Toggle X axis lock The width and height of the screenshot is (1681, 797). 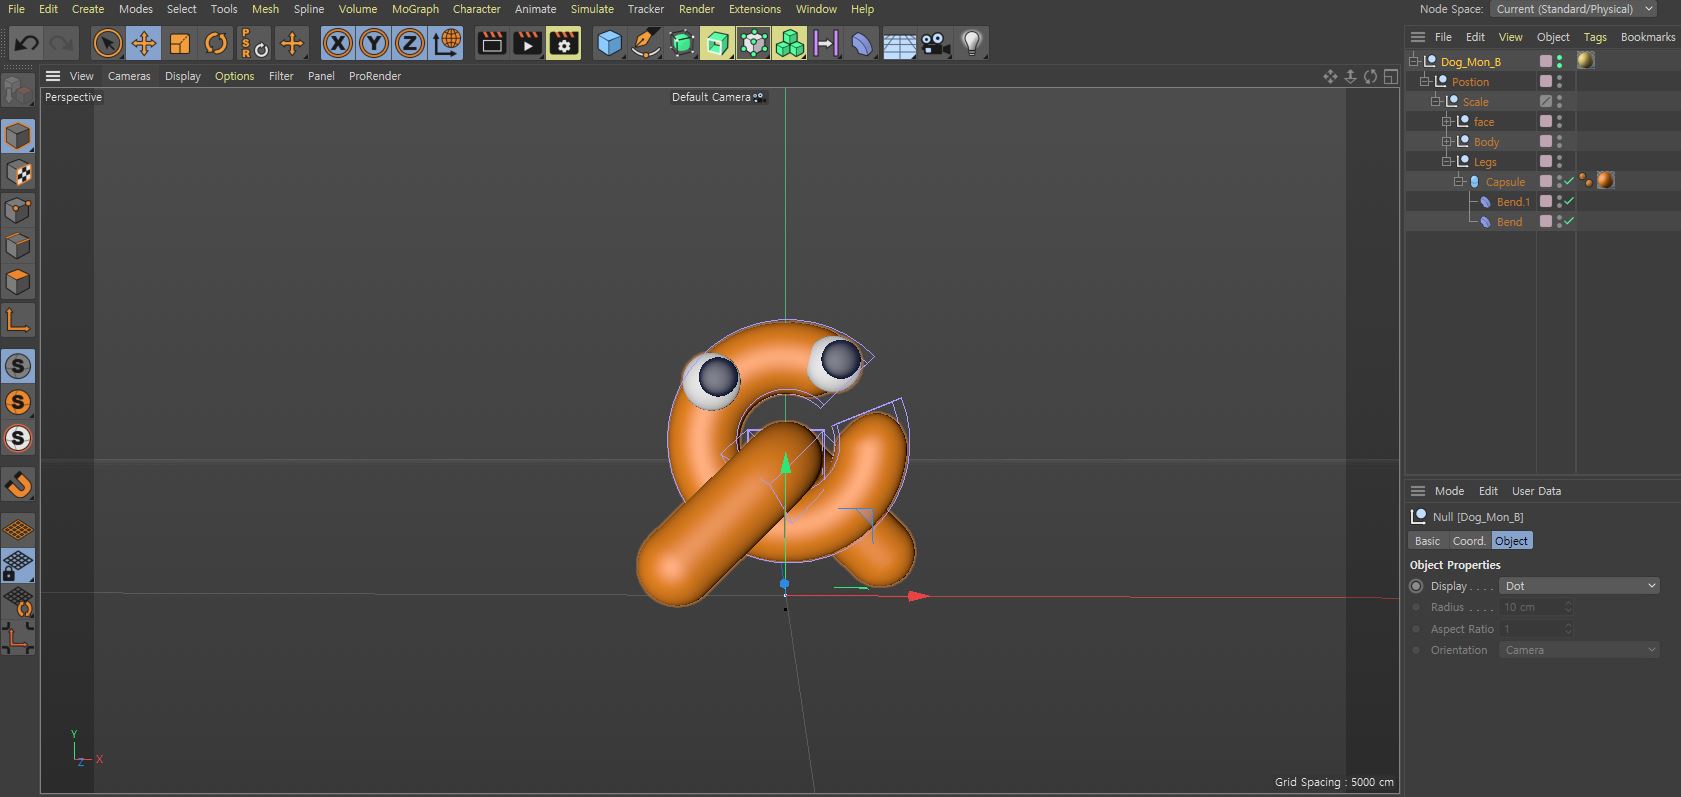click(x=338, y=43)
